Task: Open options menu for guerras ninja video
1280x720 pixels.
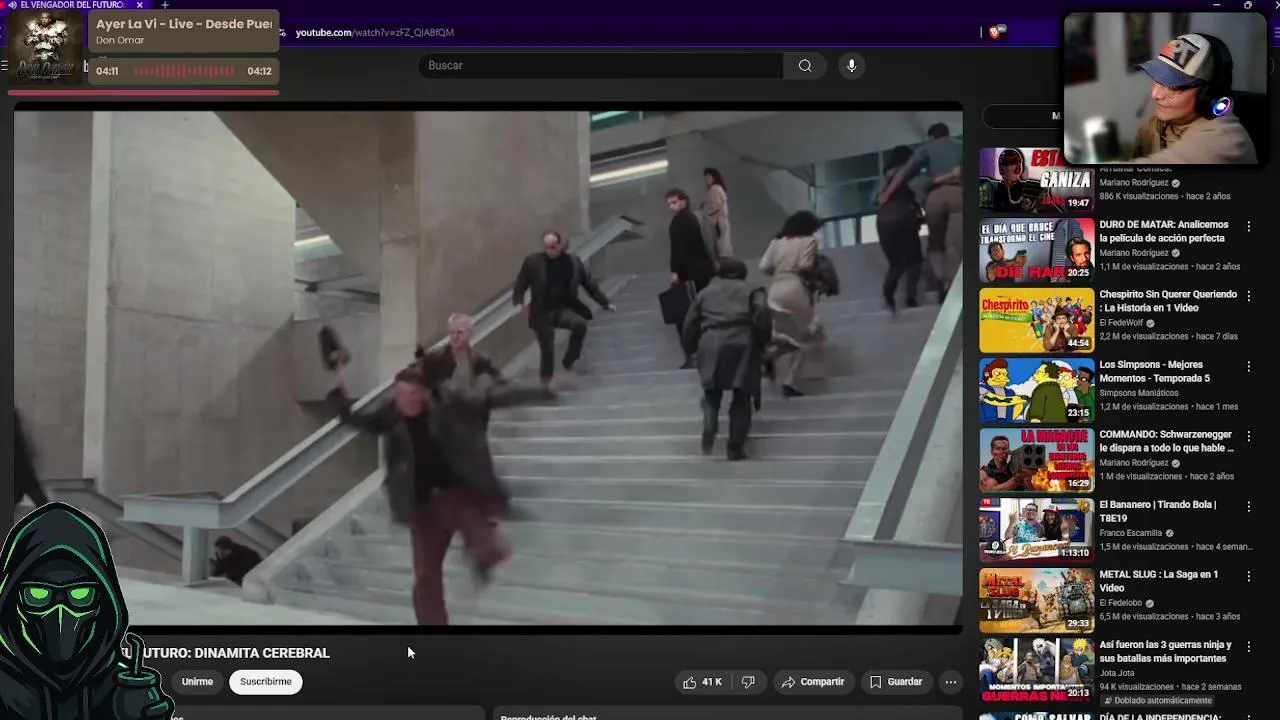Action: point(1248,647)
